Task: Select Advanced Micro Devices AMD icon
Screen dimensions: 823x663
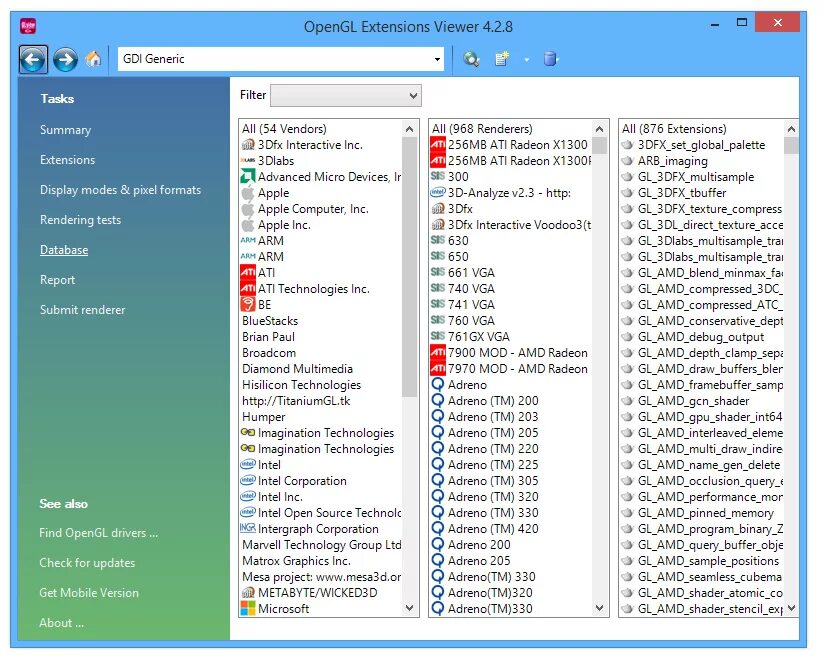Action: (248, 176)
